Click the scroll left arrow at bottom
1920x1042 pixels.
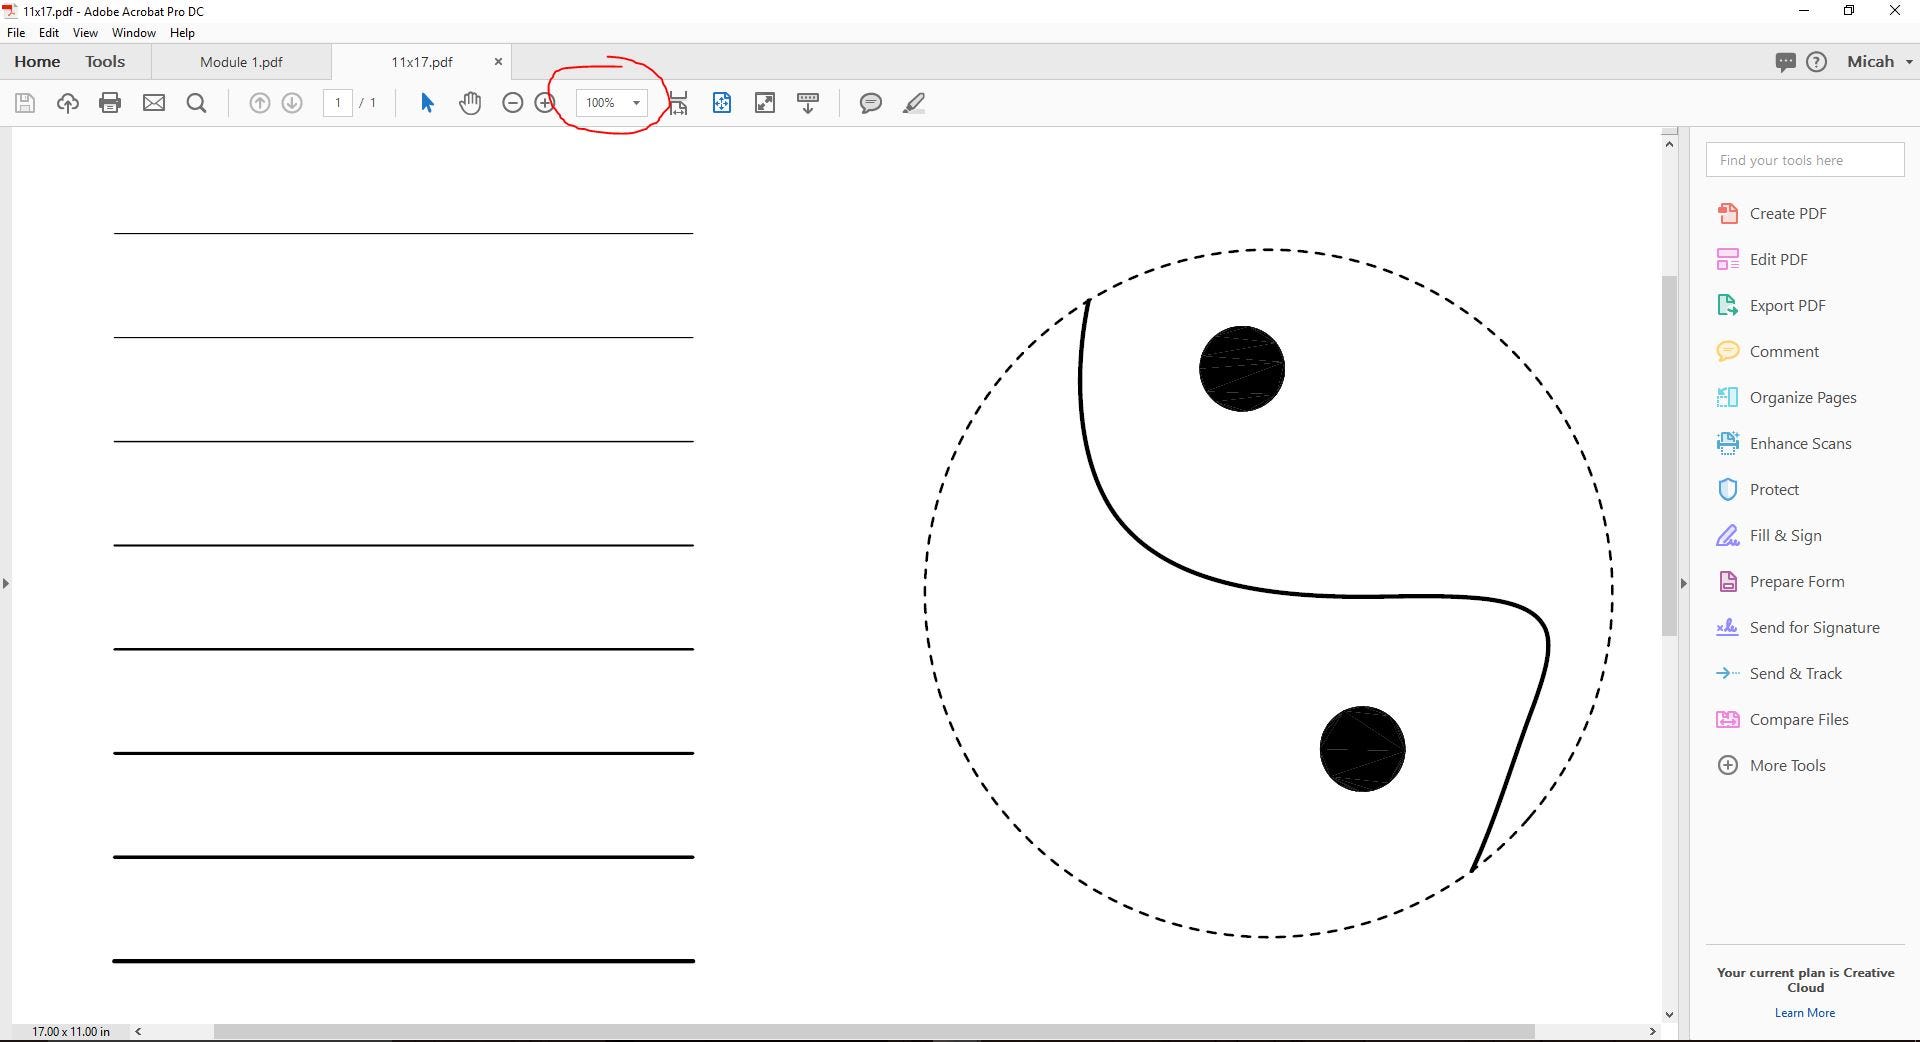(x=138, y=1031)
